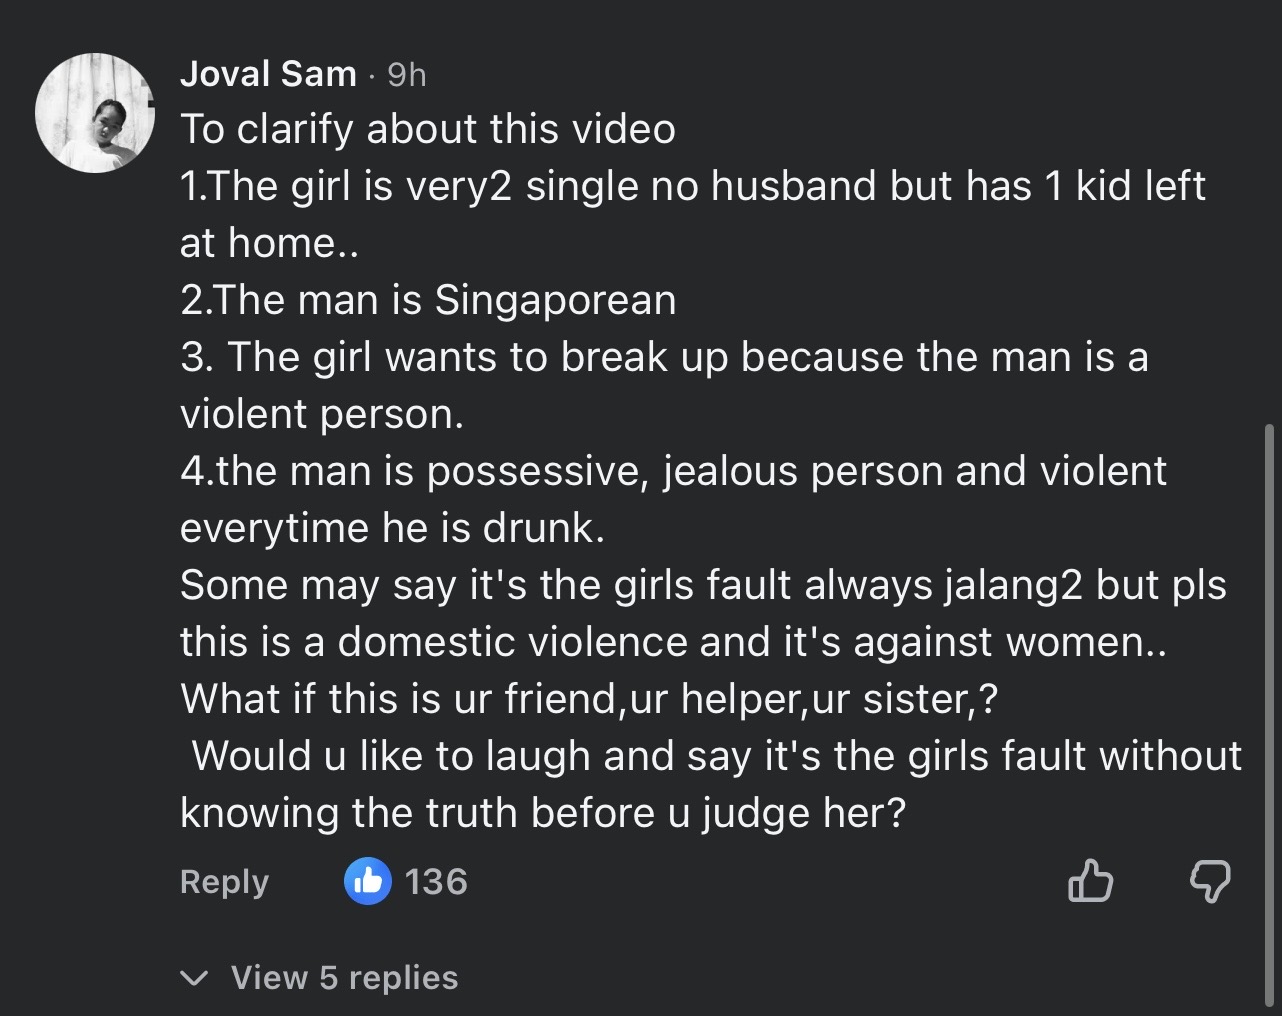Dislike the comment with thumbs down
The image size is (1282, 1016).
(1210, 881)
